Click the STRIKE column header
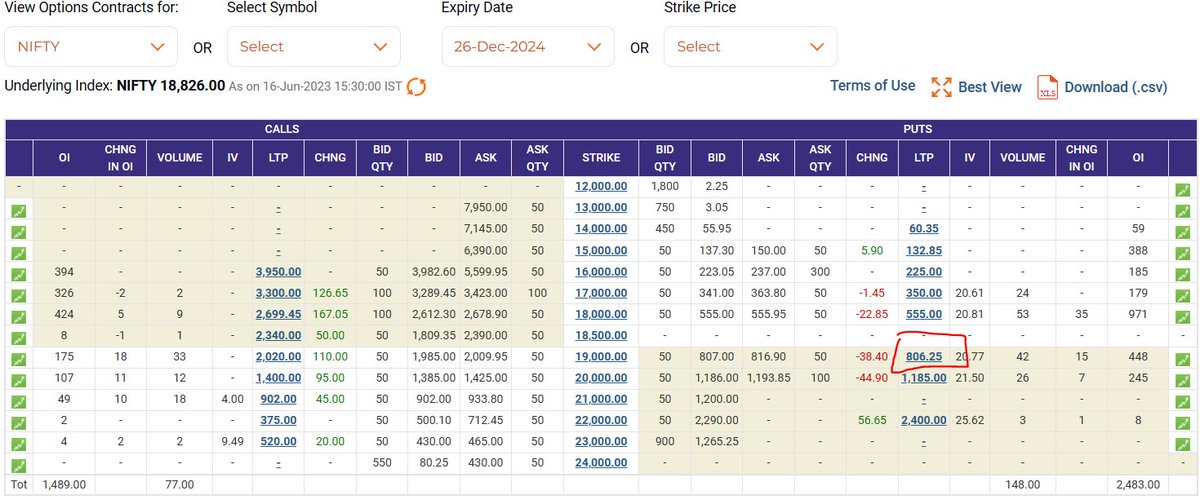The width and height of the screenshot is (1200, 504). [x=601, y=158]
